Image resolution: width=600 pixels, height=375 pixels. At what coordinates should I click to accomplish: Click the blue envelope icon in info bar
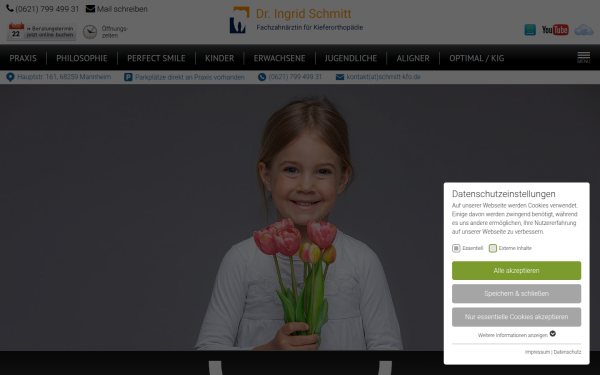coord(340,77)
